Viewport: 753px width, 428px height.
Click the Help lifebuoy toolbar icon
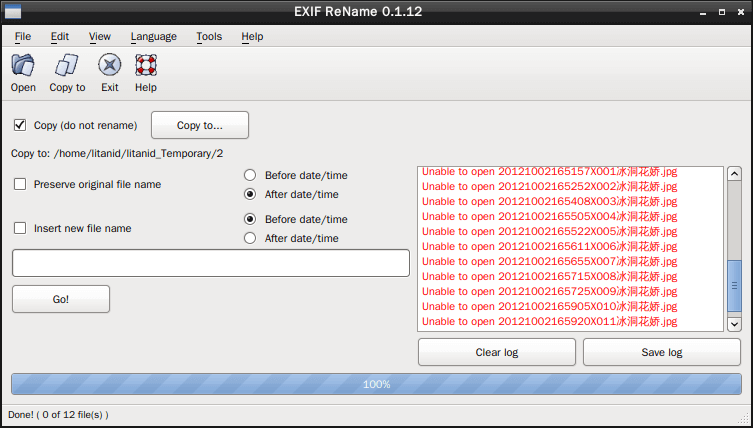[x=146, y=65]
